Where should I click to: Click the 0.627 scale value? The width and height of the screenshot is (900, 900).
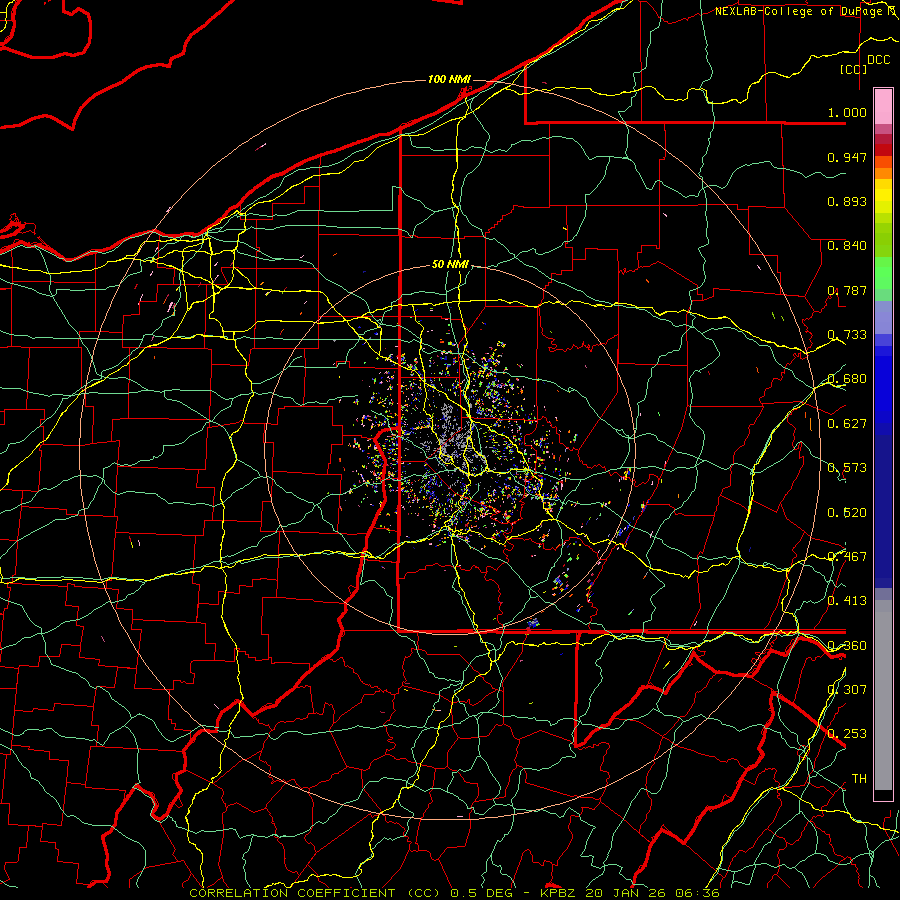coord(847,424)
